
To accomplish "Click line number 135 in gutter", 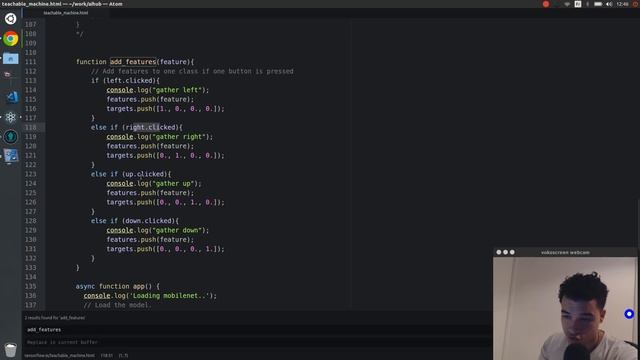I will [31, 286].
